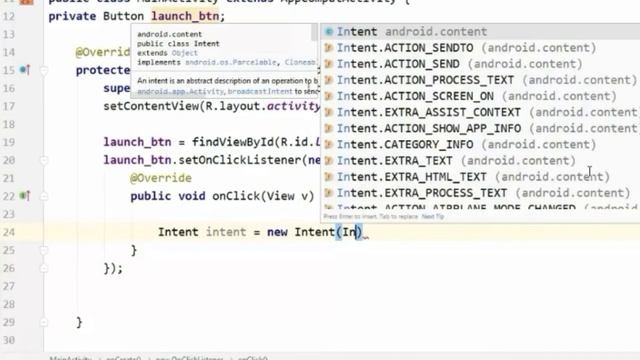The width and height of the screenshot is (640, 360).
Task: Collapse the code fold marker on line 22
Action: [44, 196]
